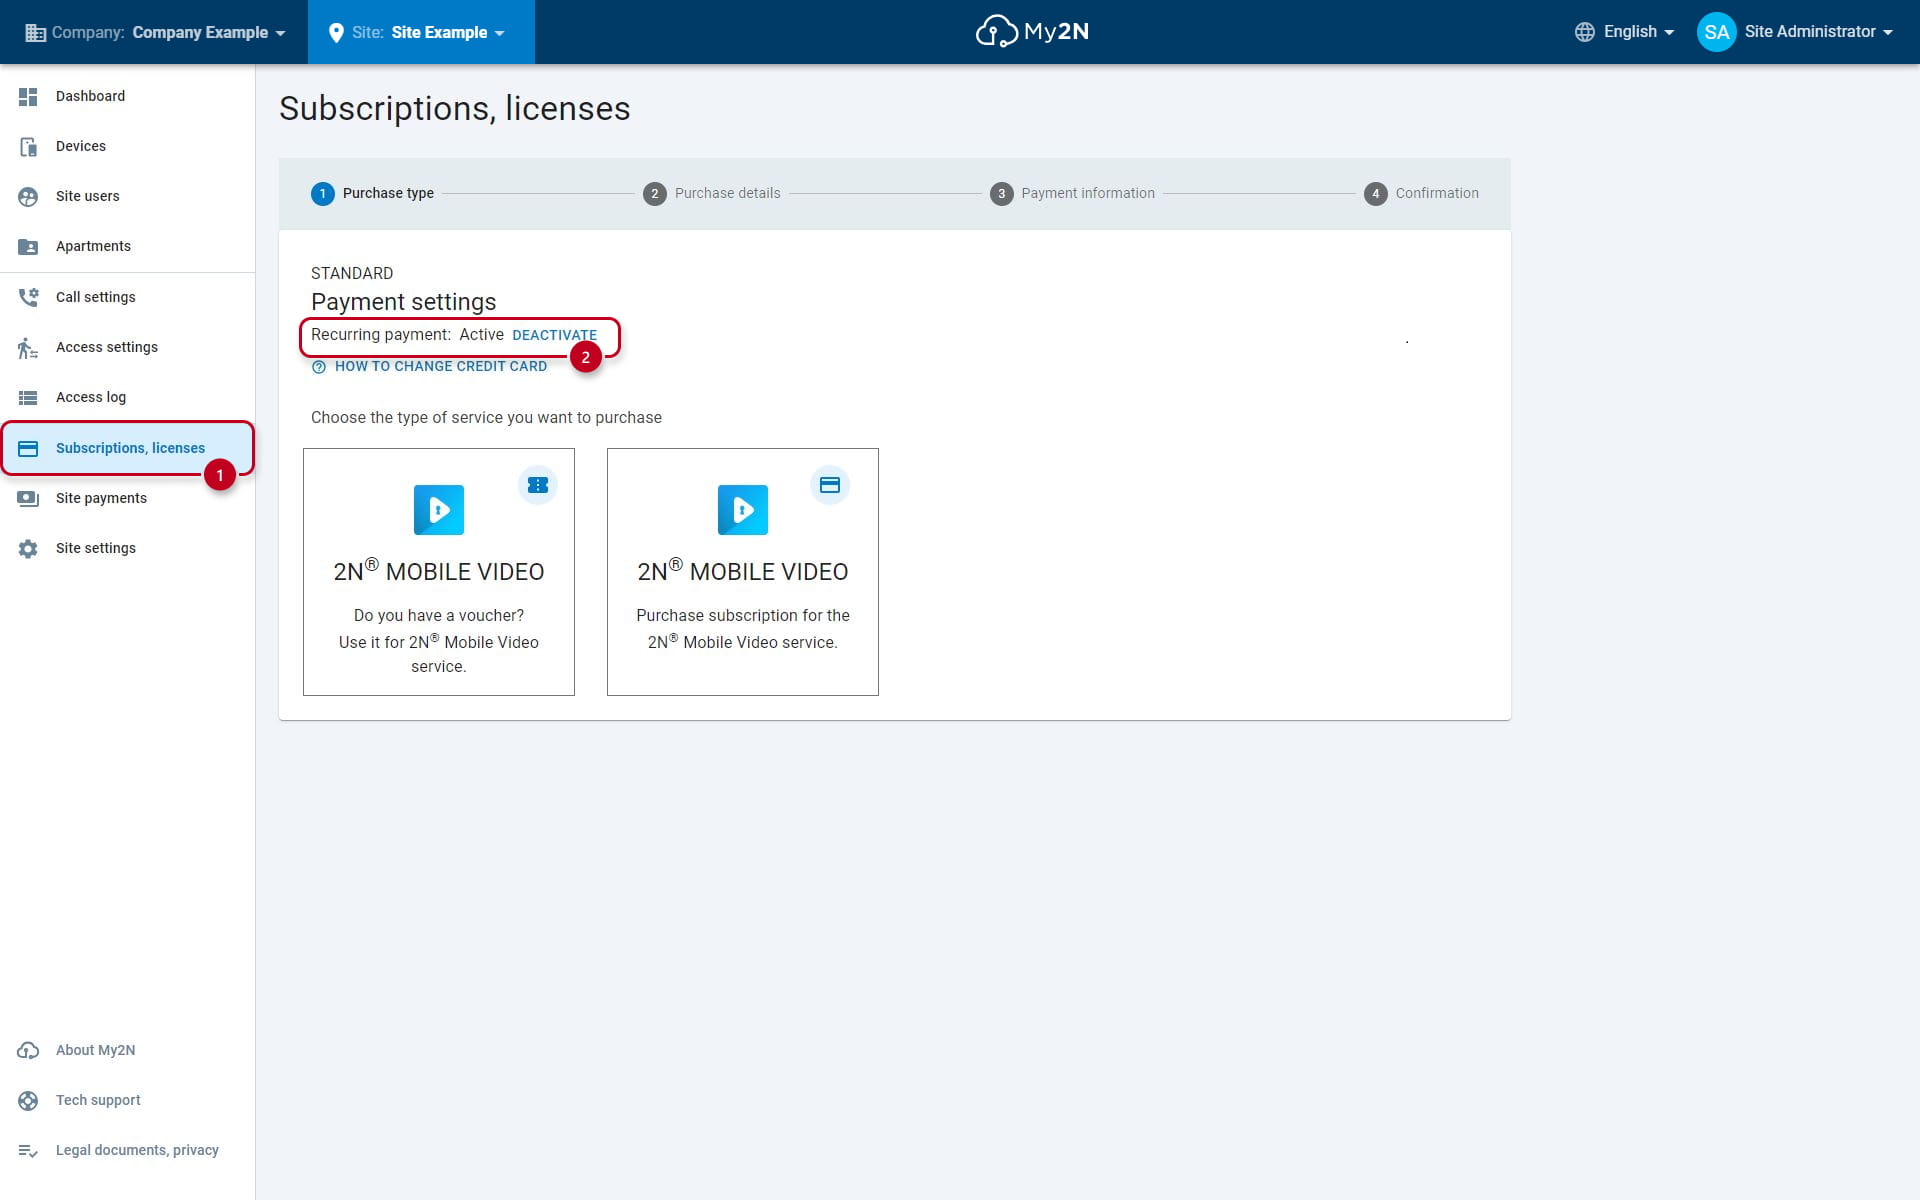Image resolution: width=1920 pixels, height=1200 pixels.
Task: Open the Site Administrator user menu
Action: [x=1796, y=32]
